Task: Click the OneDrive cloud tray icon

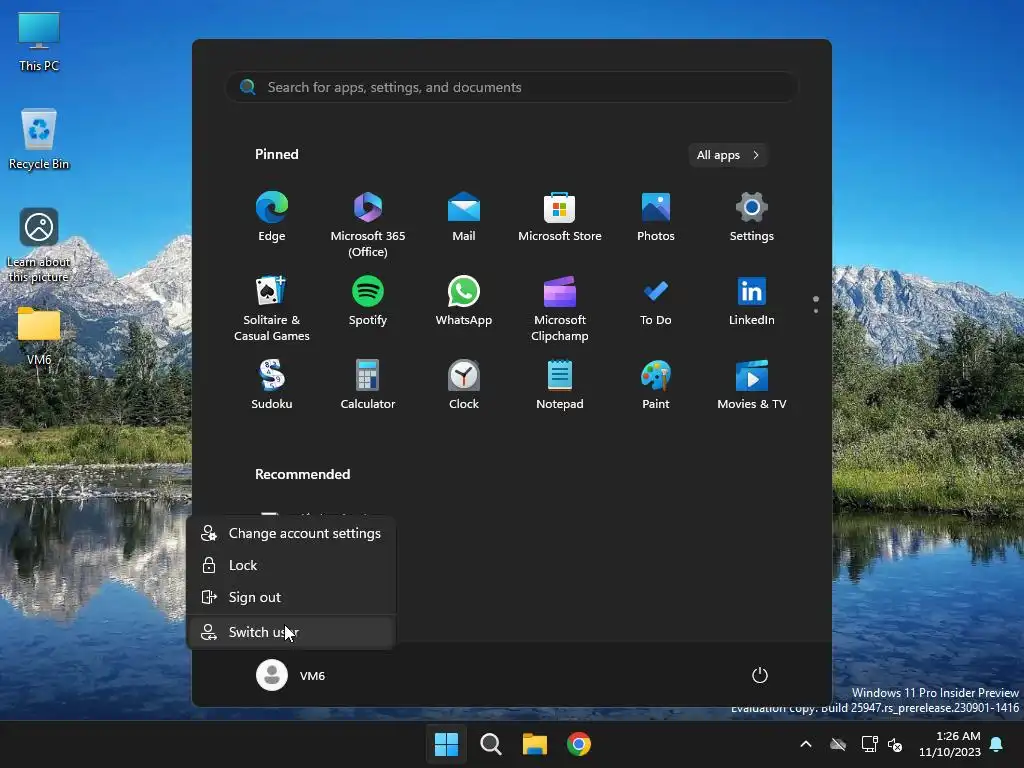Action: pos(838,744)
